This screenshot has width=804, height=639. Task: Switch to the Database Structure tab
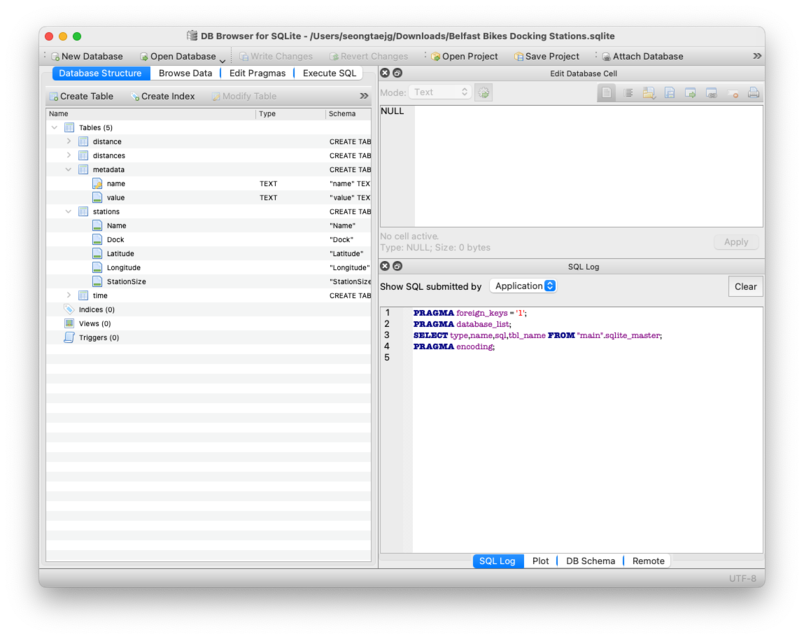coord(100,73)
